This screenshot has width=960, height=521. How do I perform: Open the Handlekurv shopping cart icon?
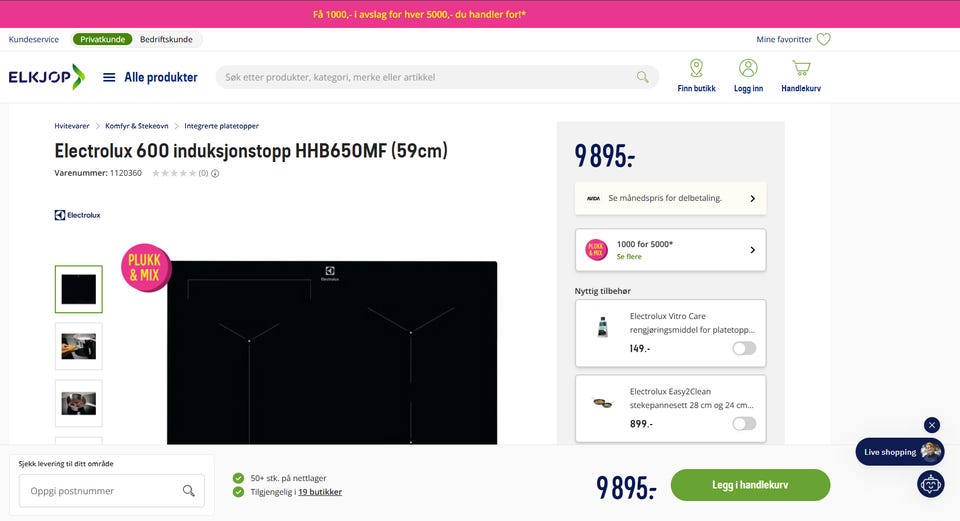[801, 67]
